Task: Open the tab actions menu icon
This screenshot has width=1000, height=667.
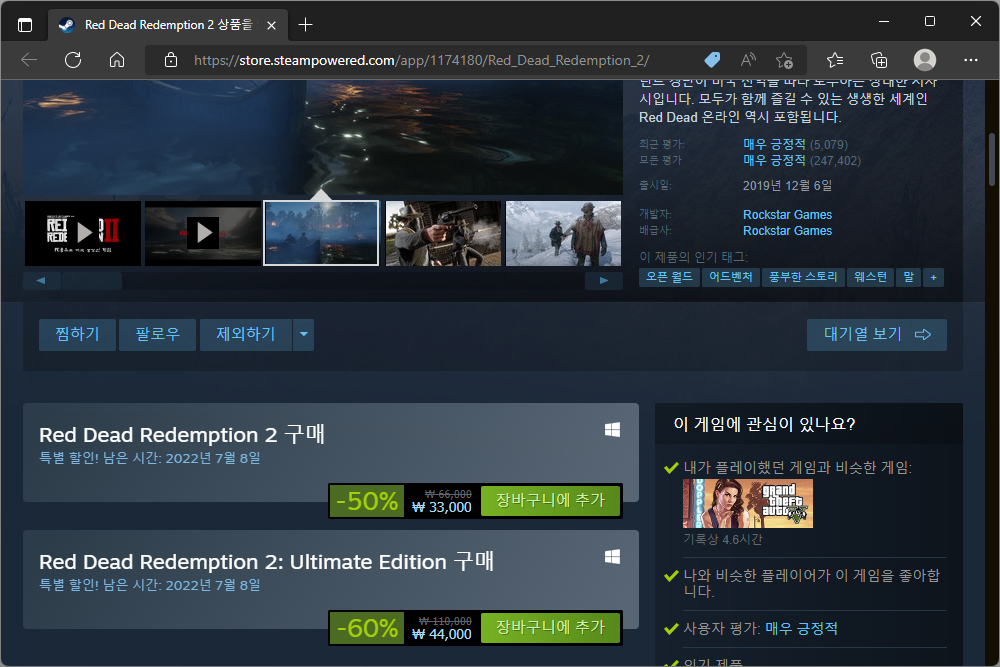Action: [x=25, y=25]
